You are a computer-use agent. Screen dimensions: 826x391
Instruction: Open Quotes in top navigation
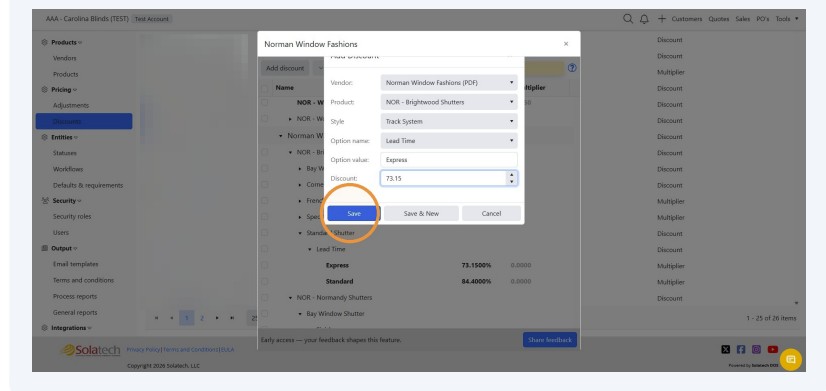pyautogui.click(x=719, y=19)
